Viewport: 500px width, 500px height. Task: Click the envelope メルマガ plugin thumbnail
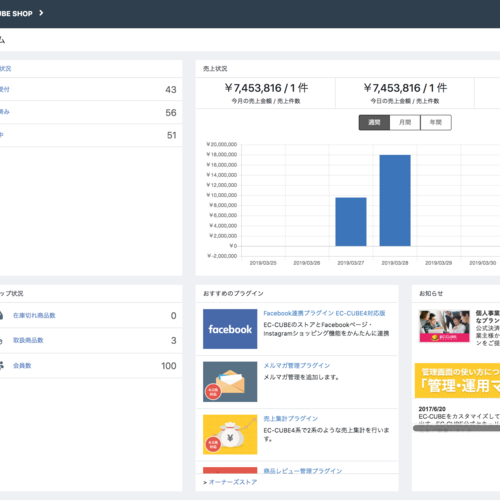coord(230,382)
